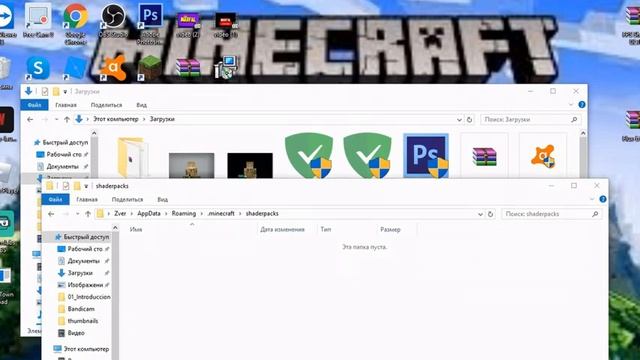Expand address bar history in shaderpacks window
Screen dimensions: 640x360
480,214
